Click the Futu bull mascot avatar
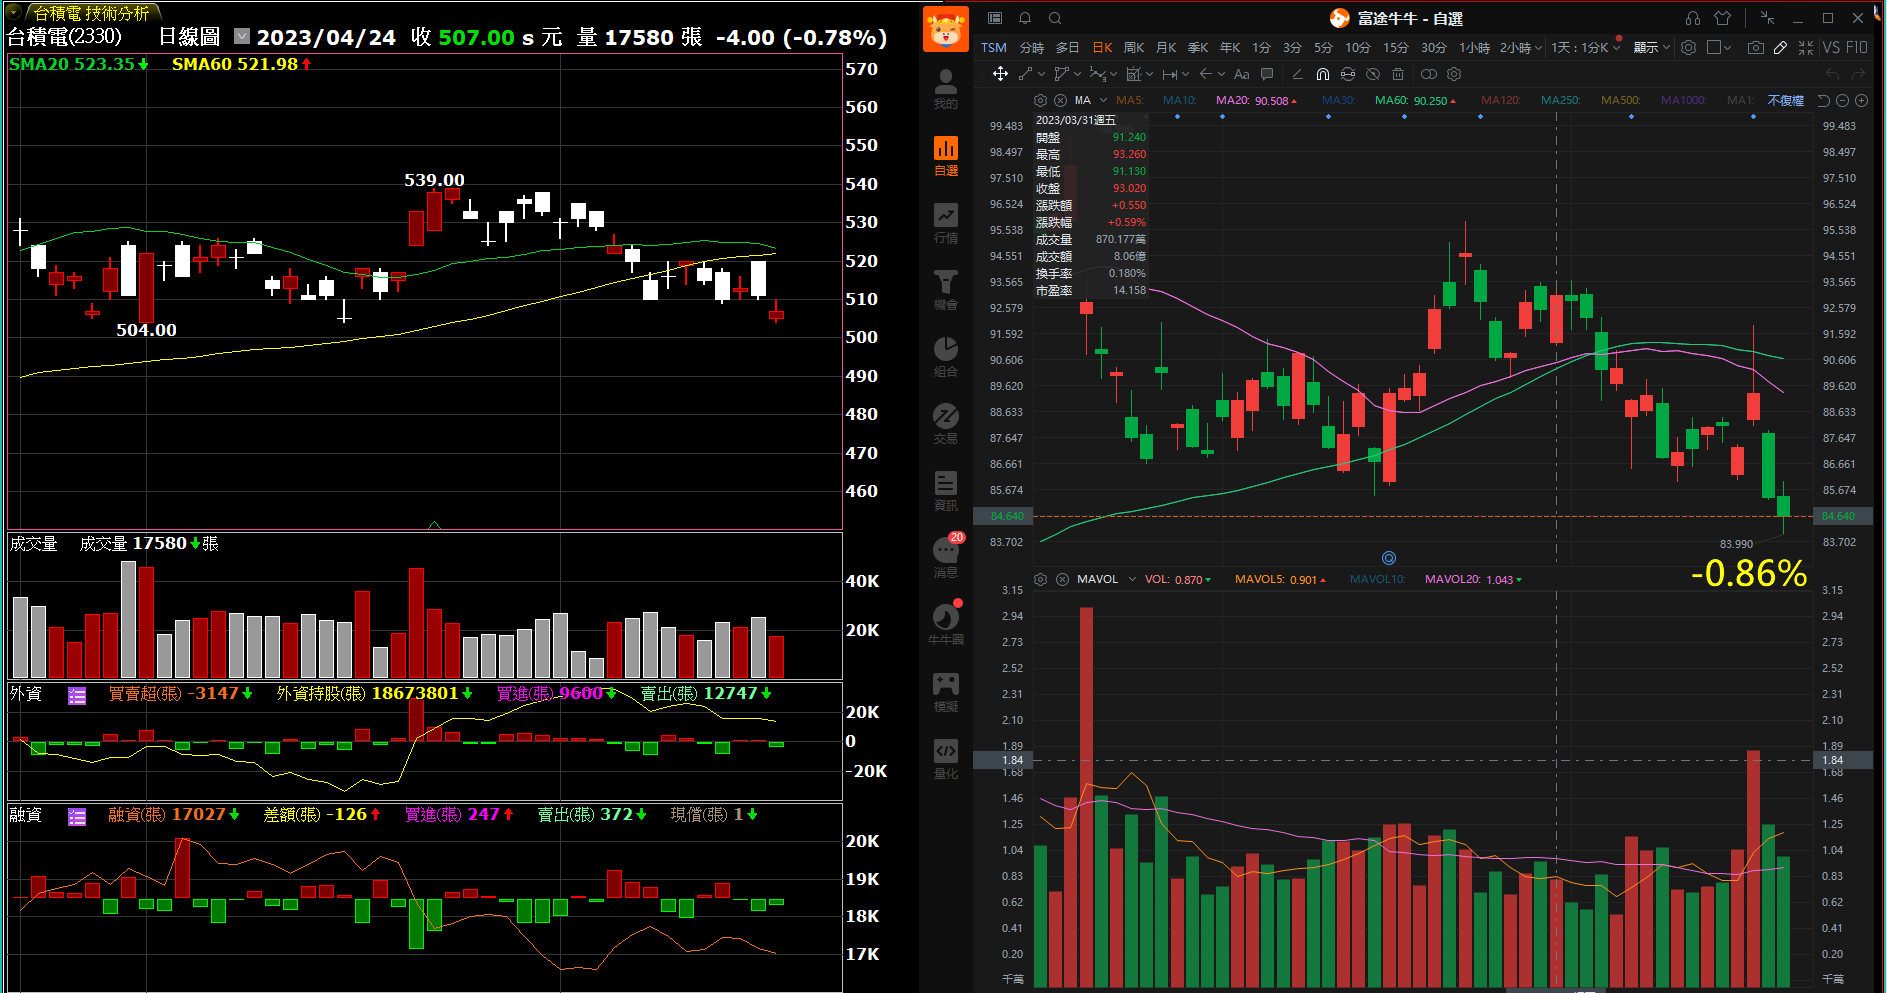 coord(945,28)
